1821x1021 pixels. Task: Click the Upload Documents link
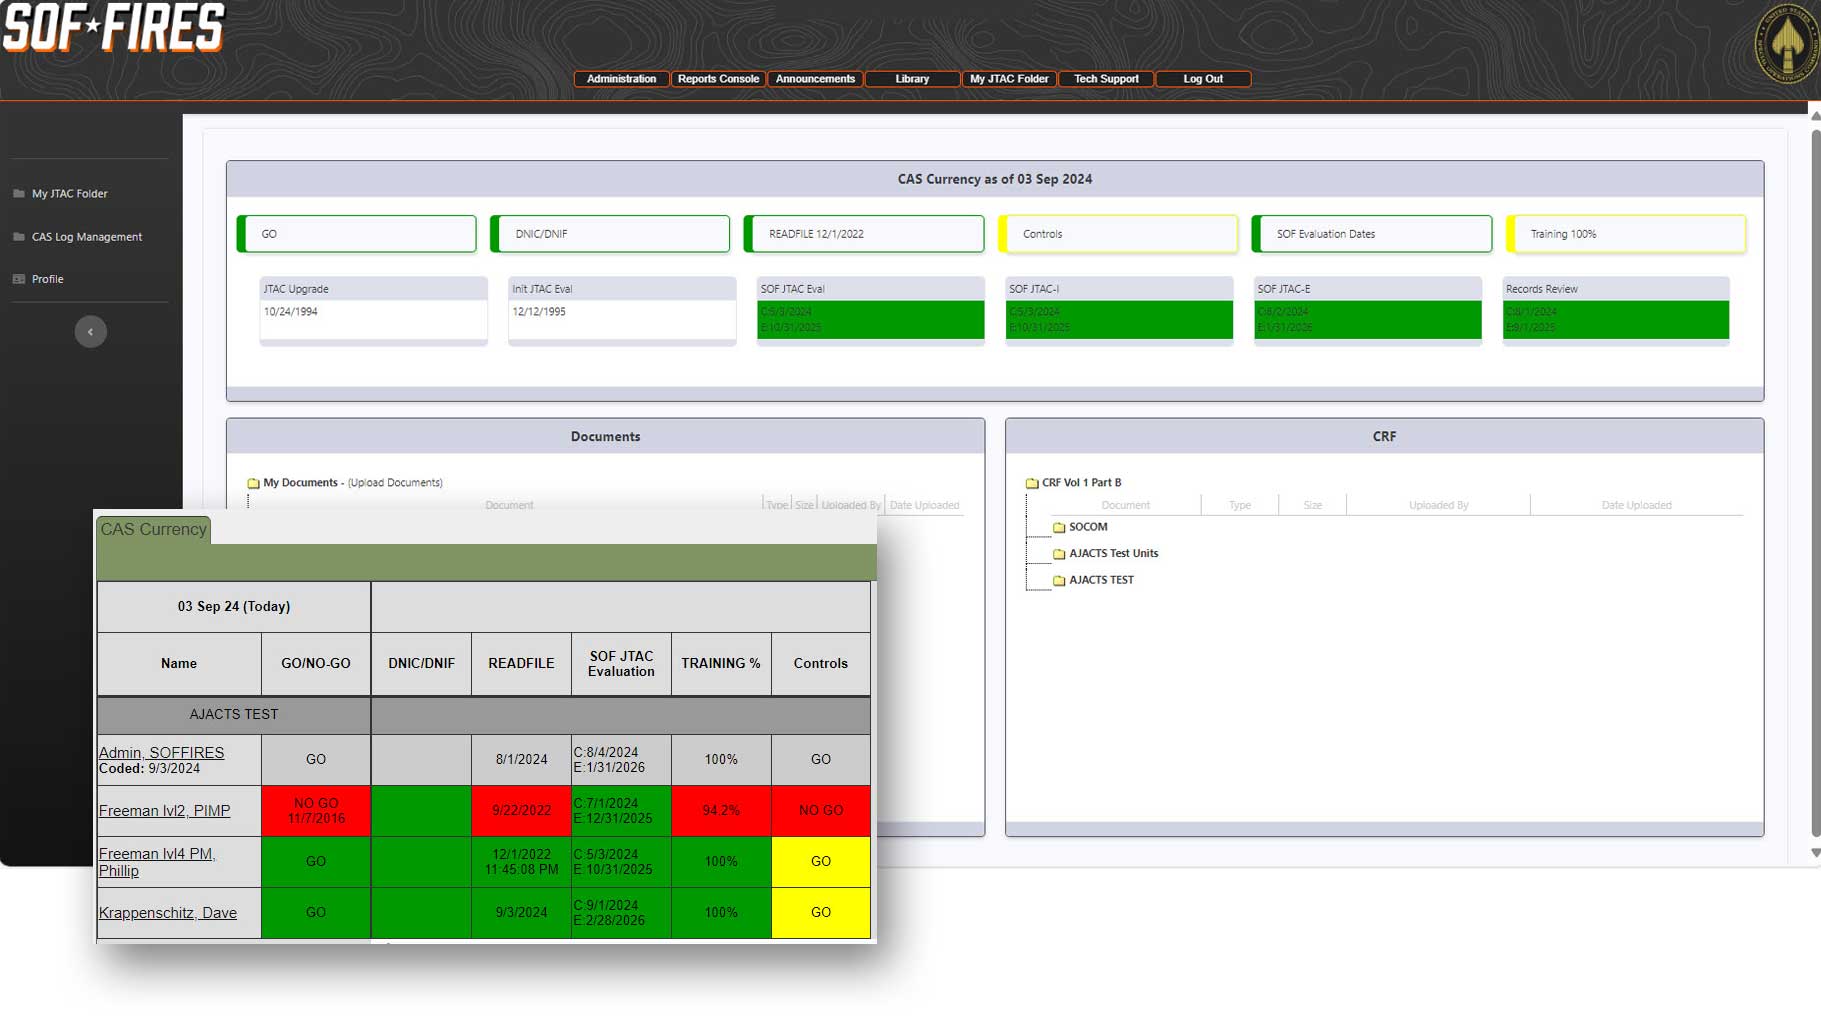(395, 483)
